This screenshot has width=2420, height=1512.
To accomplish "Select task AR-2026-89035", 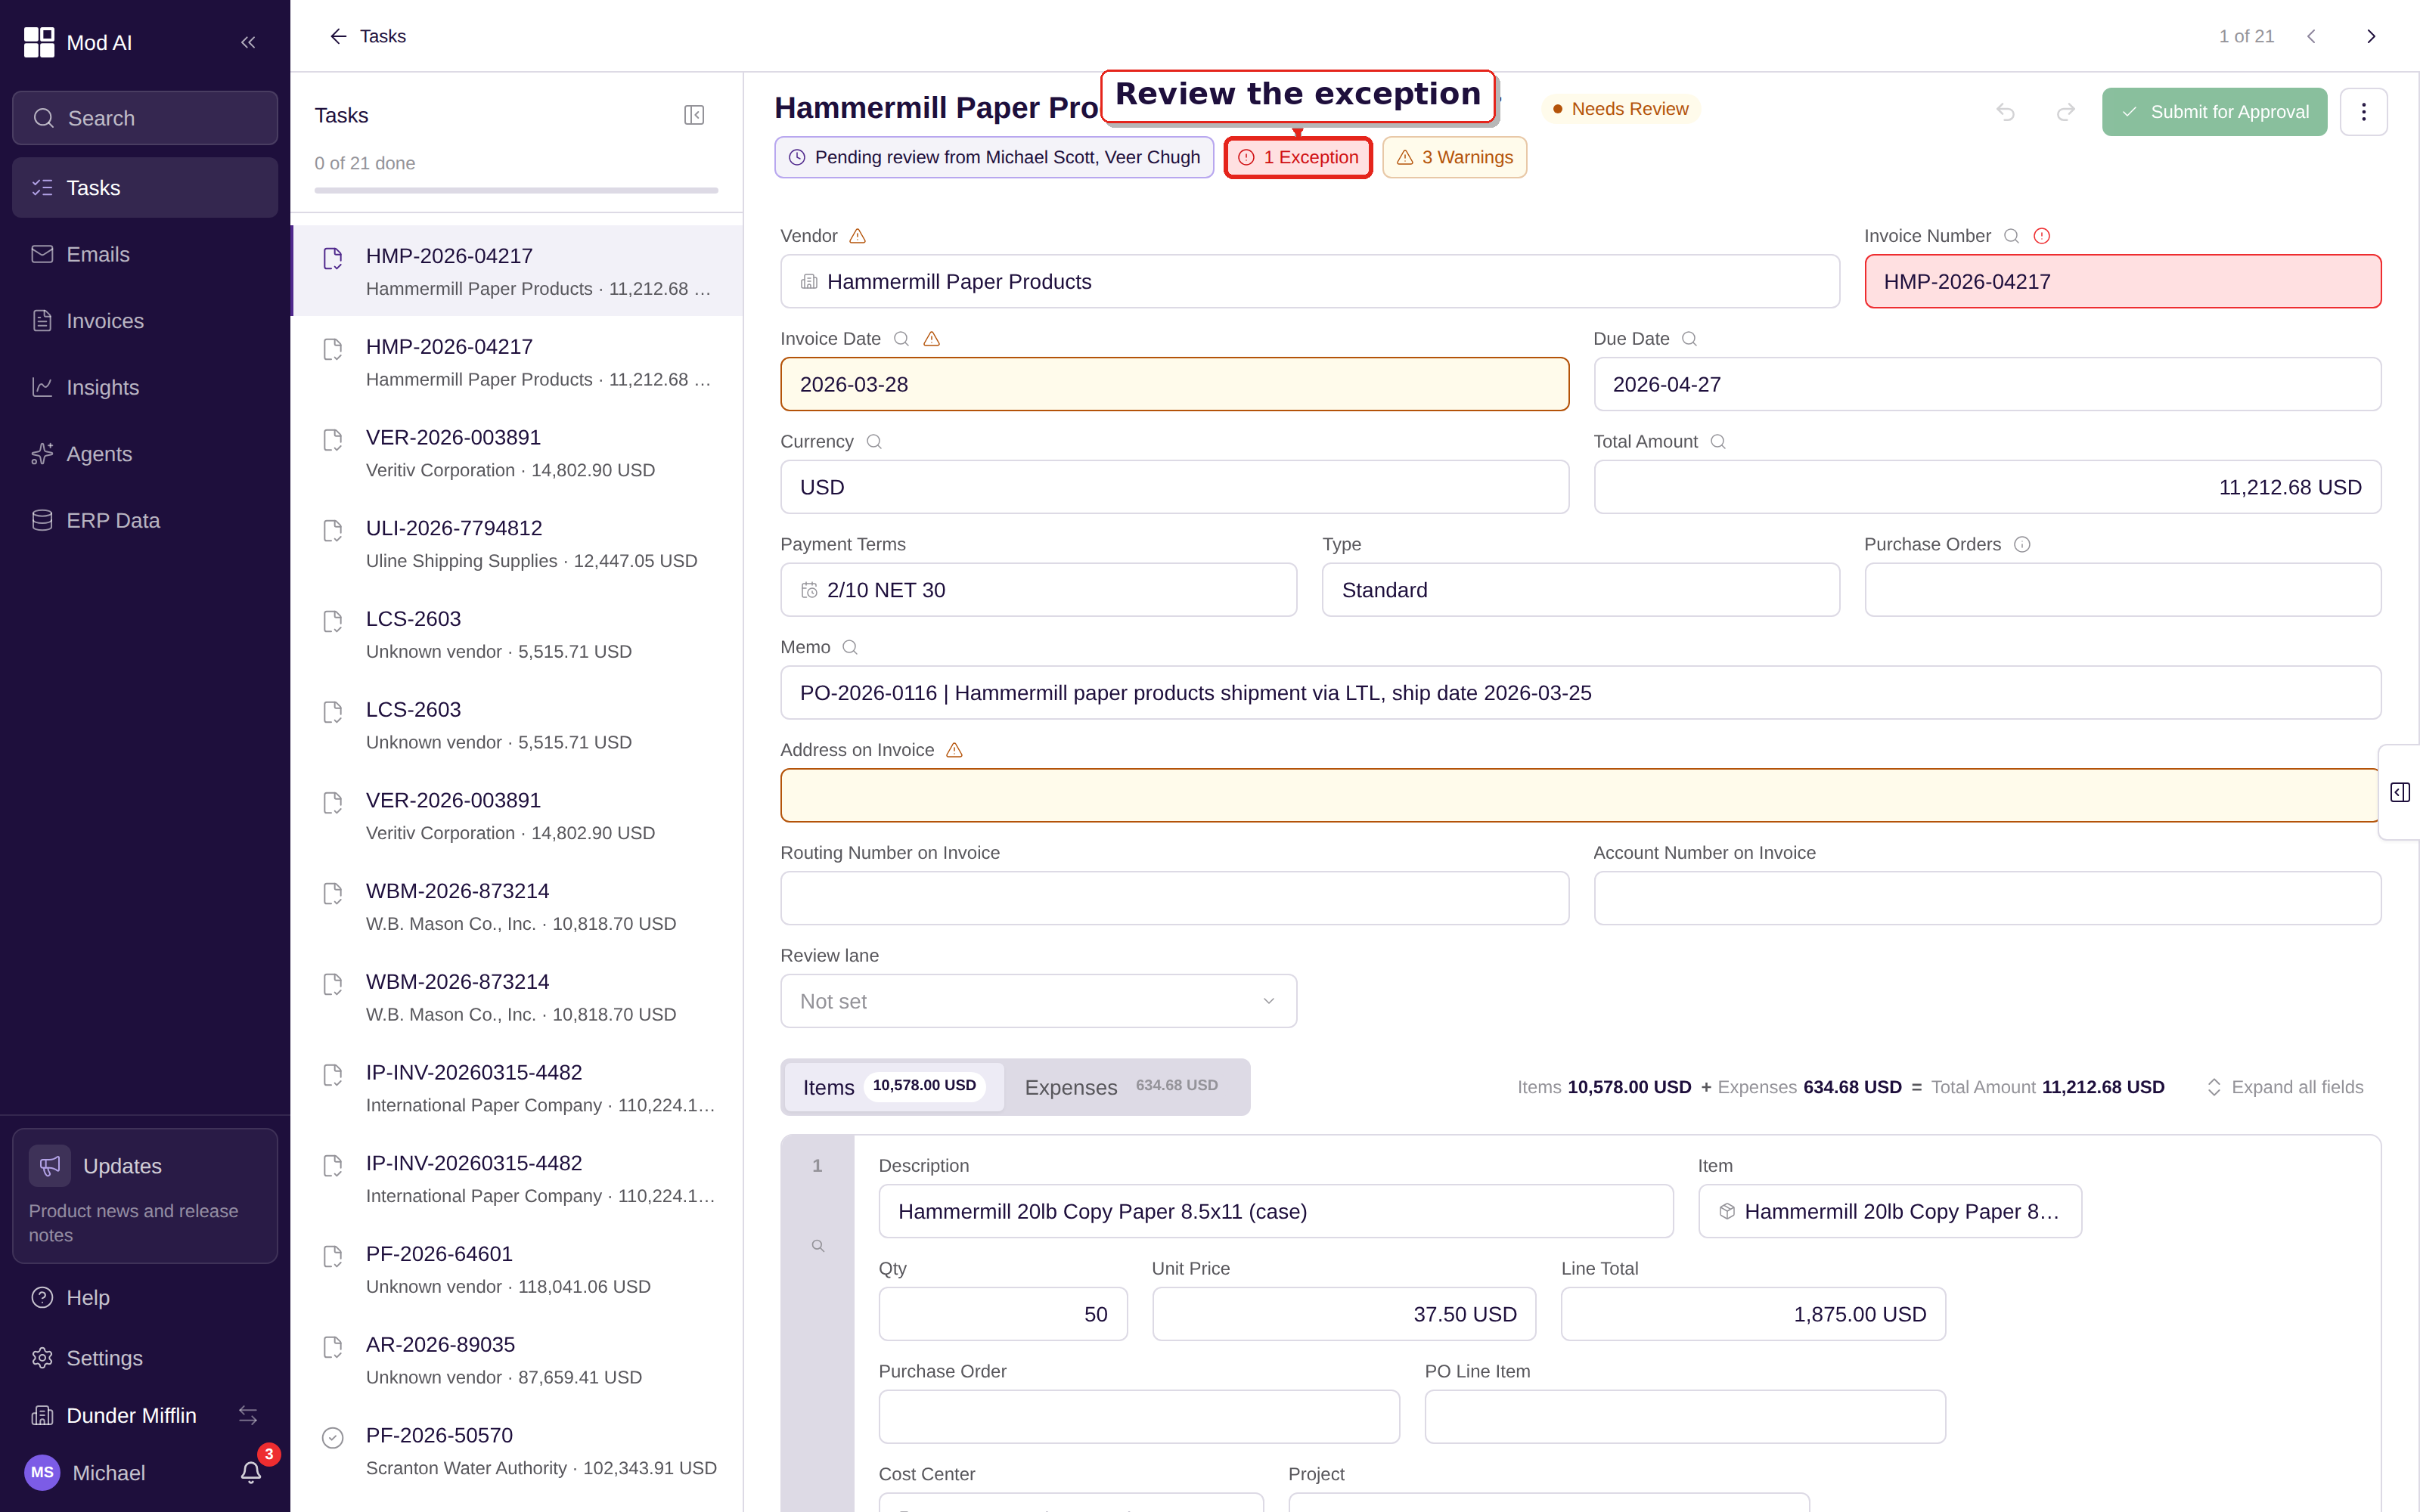I will (517, 1360).
